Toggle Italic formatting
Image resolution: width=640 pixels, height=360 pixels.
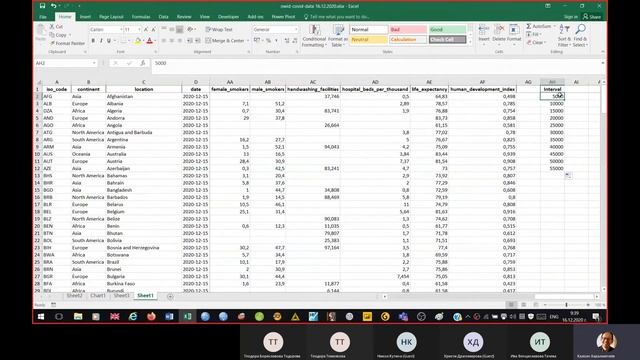[x=101, y=40]
